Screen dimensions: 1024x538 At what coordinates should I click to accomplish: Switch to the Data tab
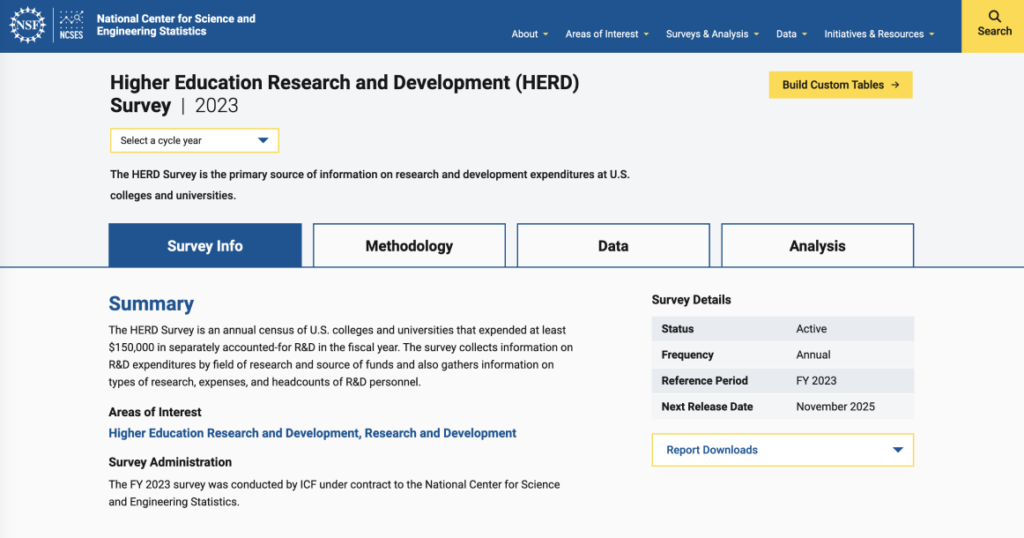(613, 246)
